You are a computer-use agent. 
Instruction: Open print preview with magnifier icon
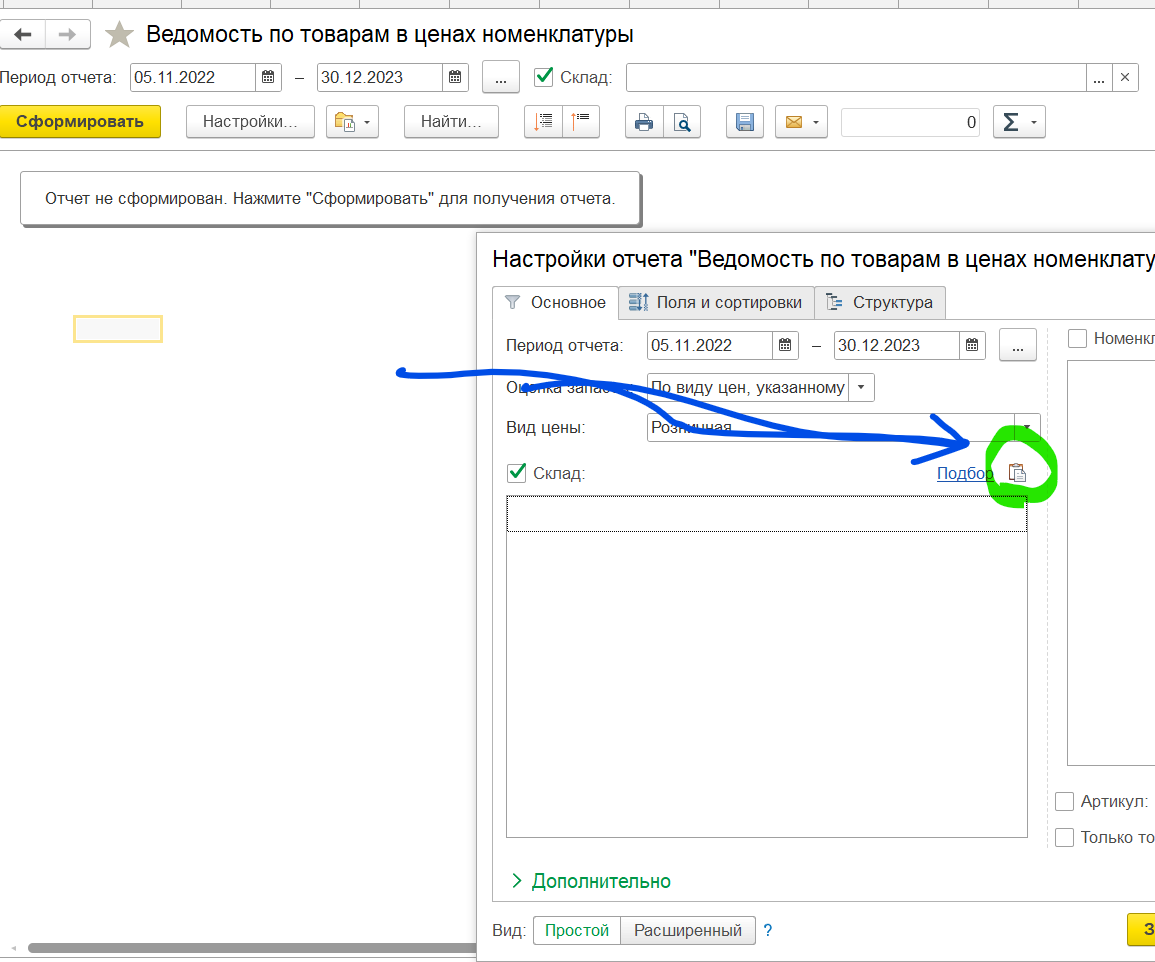681,122
